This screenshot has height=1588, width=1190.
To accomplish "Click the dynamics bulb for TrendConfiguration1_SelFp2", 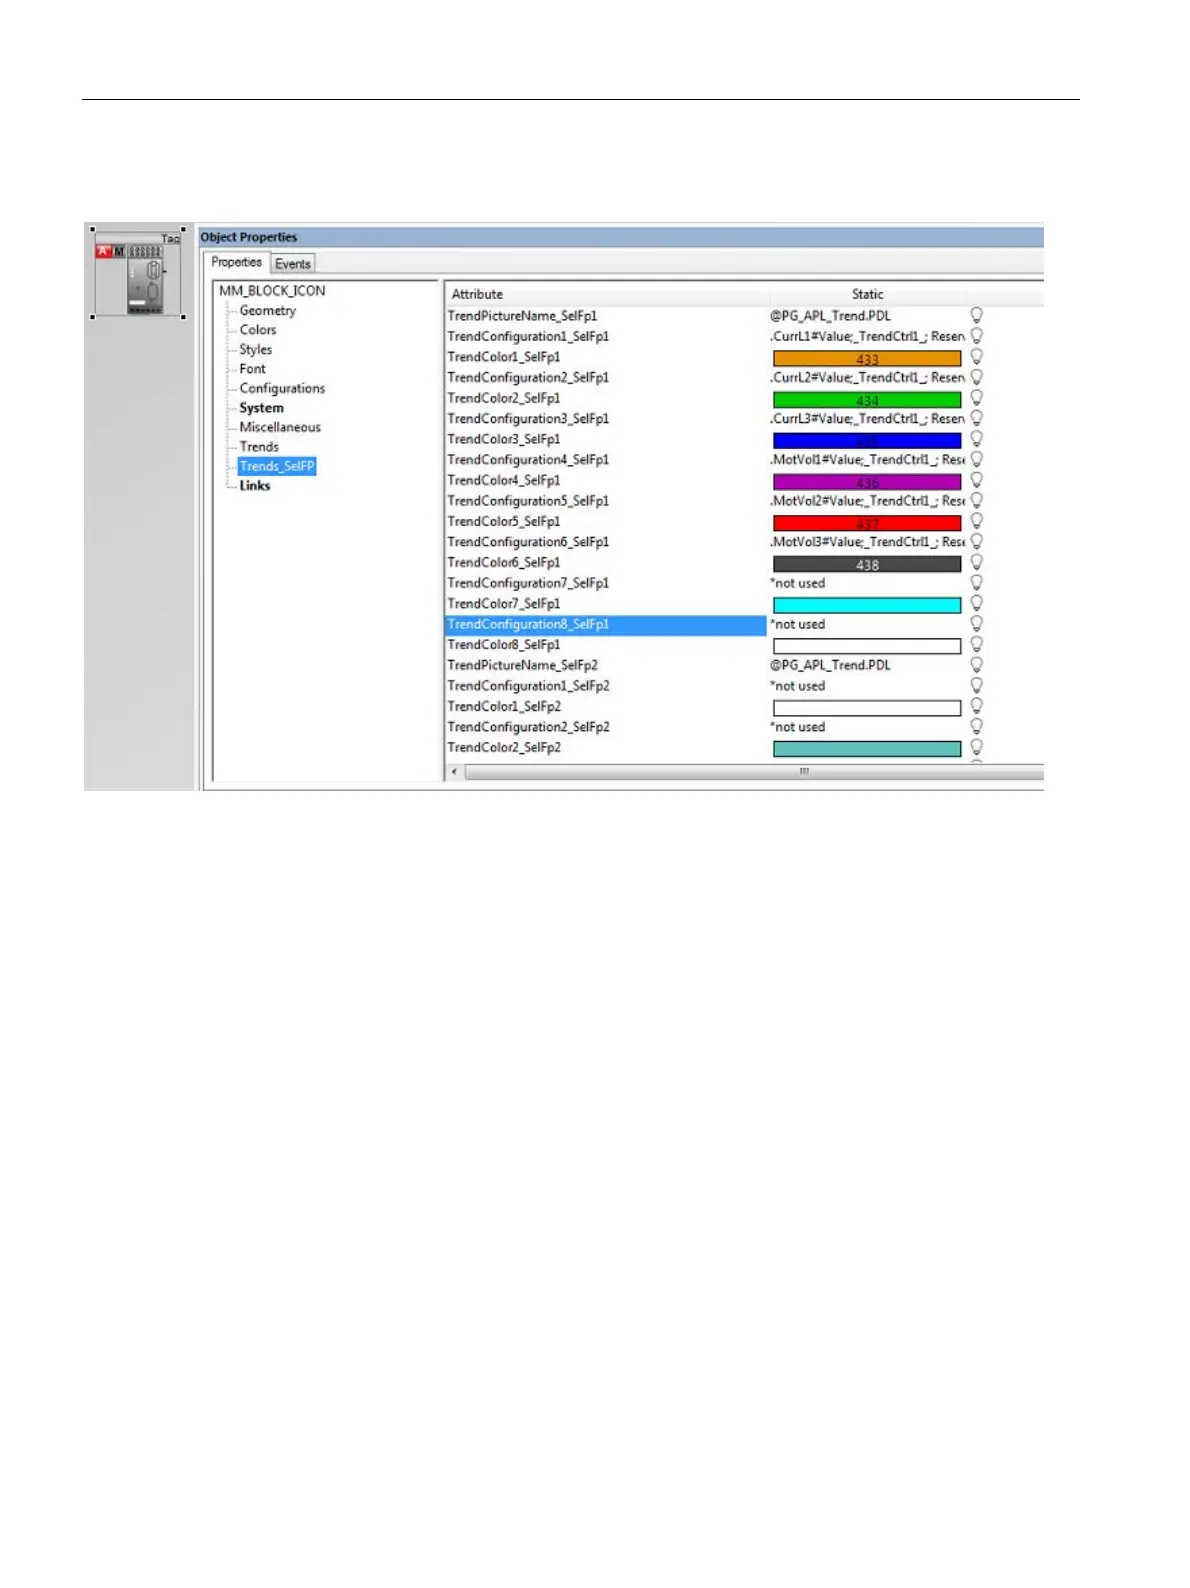I will [976, 685].
